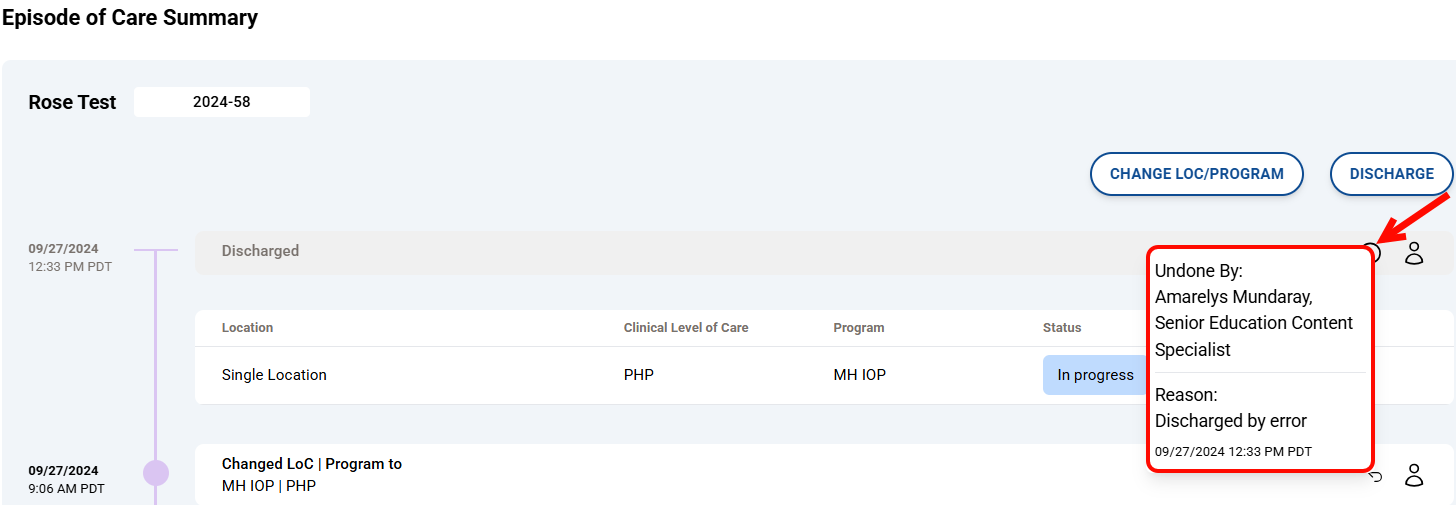The height and width of the screenshot is (505, 1456).
Task: Click the undo icon on Changed LoC row
Action: click(1375, 476)
